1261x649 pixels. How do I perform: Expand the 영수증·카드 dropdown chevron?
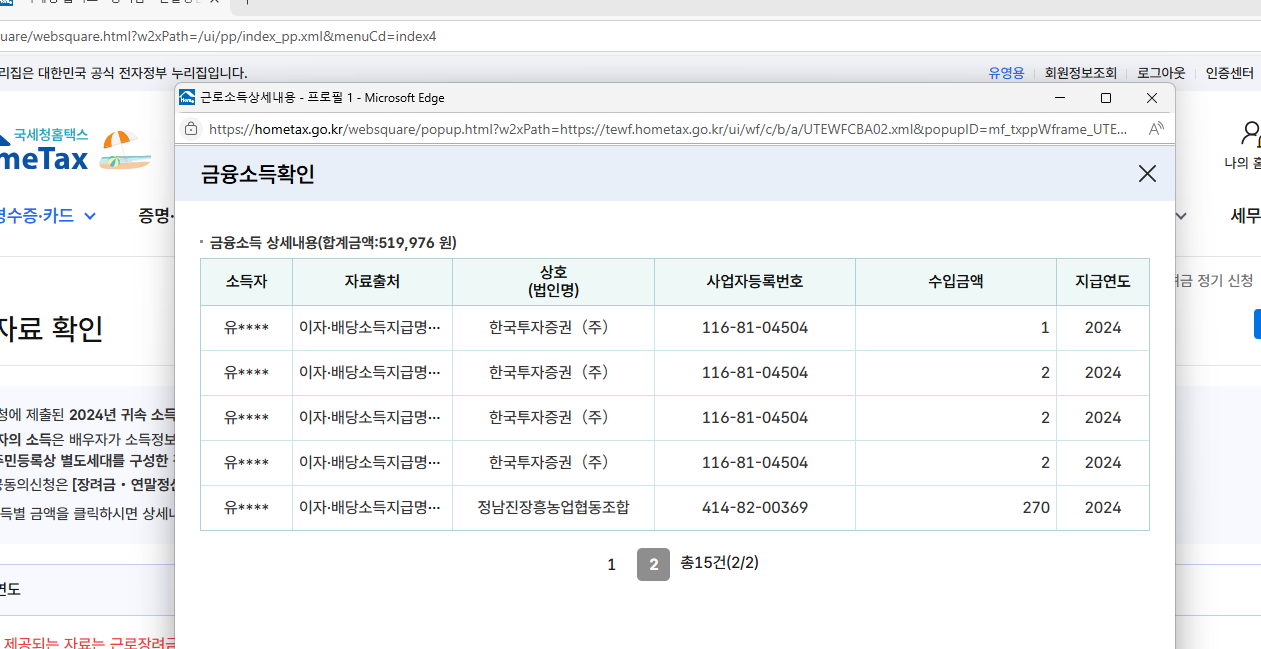[x=90, y=215]
